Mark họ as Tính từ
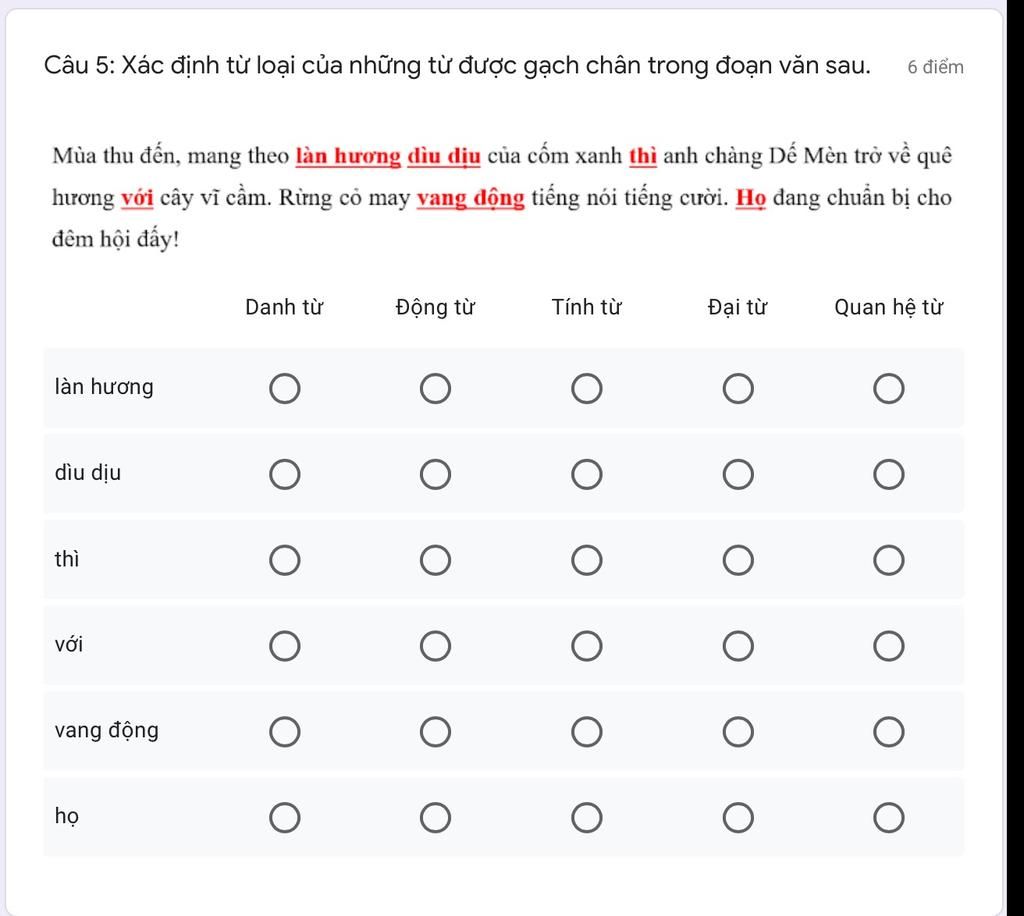This screenshot has height=916, width=1024. 586,817
